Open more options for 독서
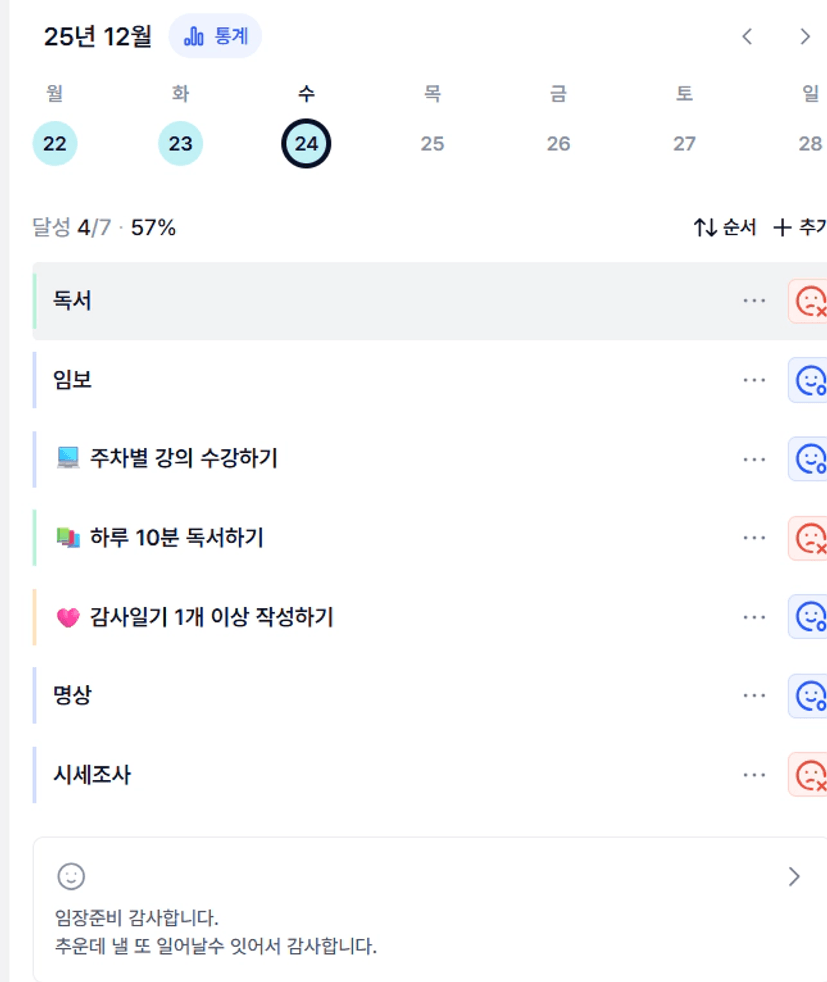This screenshot has height=982, width=827. coord(754,301)
